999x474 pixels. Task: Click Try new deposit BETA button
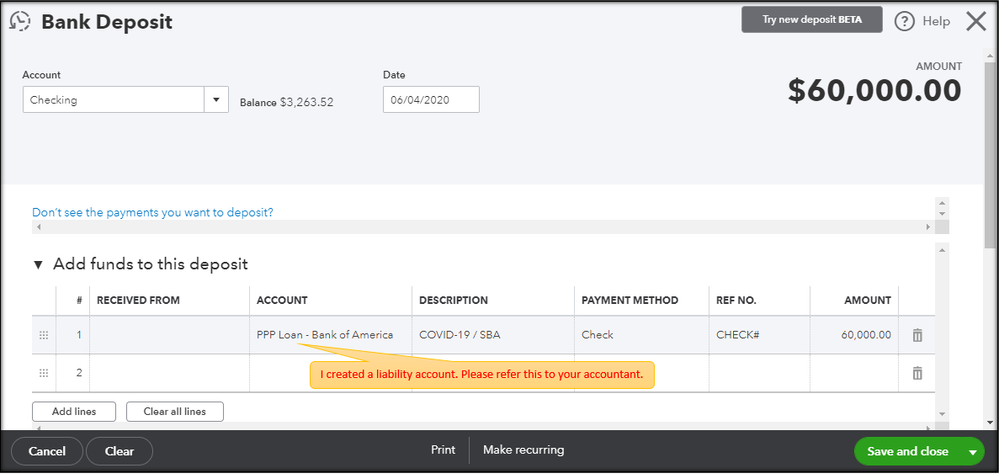point(811,20)
